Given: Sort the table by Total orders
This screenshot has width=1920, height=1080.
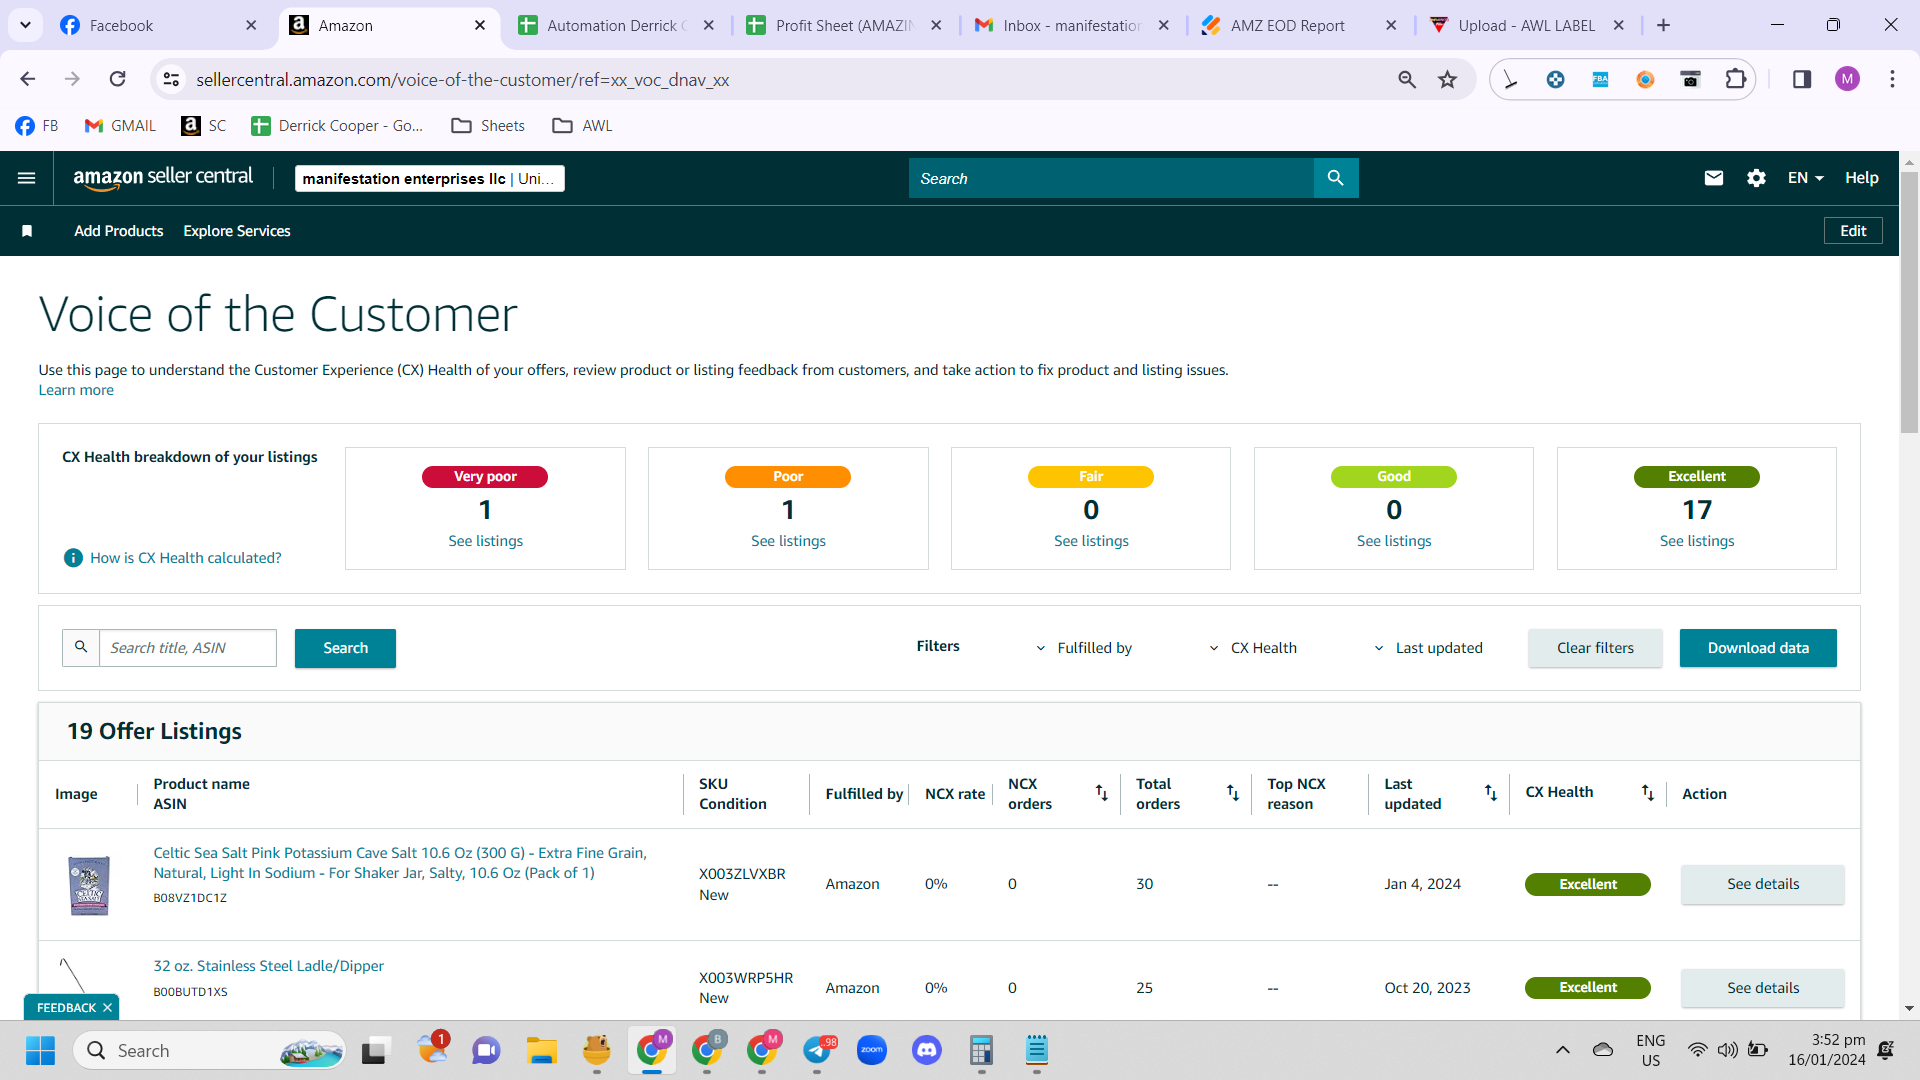Looking at the screenshot, I should tap(1233, 793).
